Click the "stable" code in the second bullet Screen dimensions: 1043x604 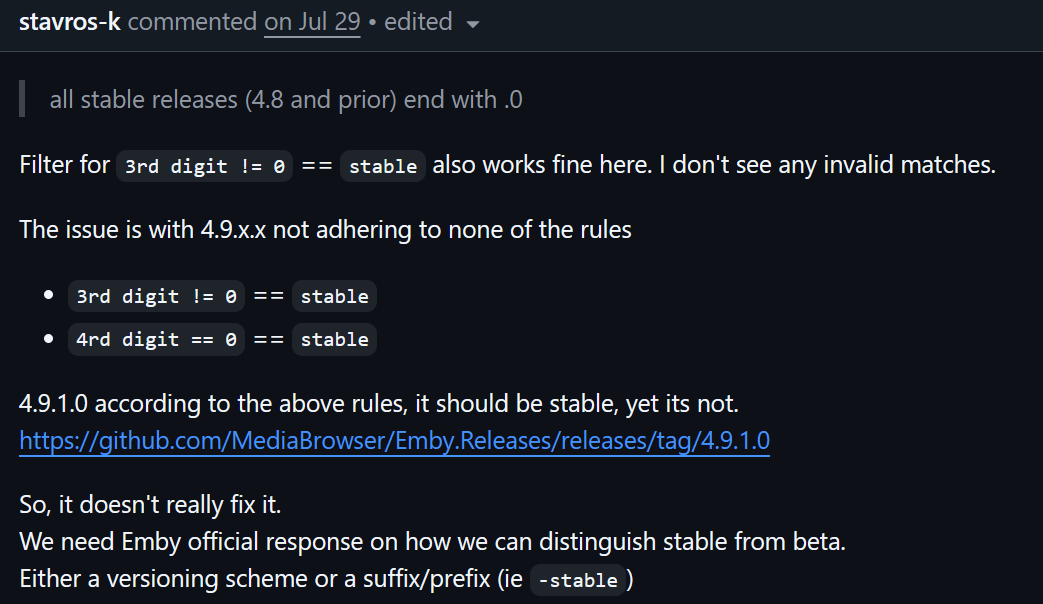click(334, 340)
